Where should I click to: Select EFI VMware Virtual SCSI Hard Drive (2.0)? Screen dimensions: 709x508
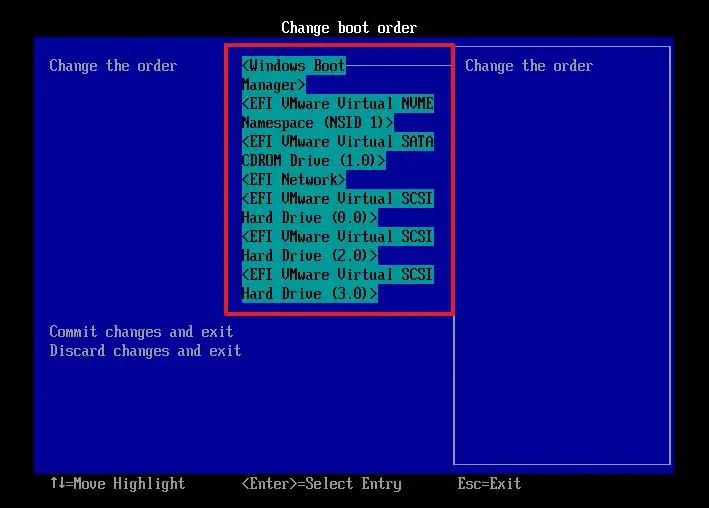click(338, 246)
